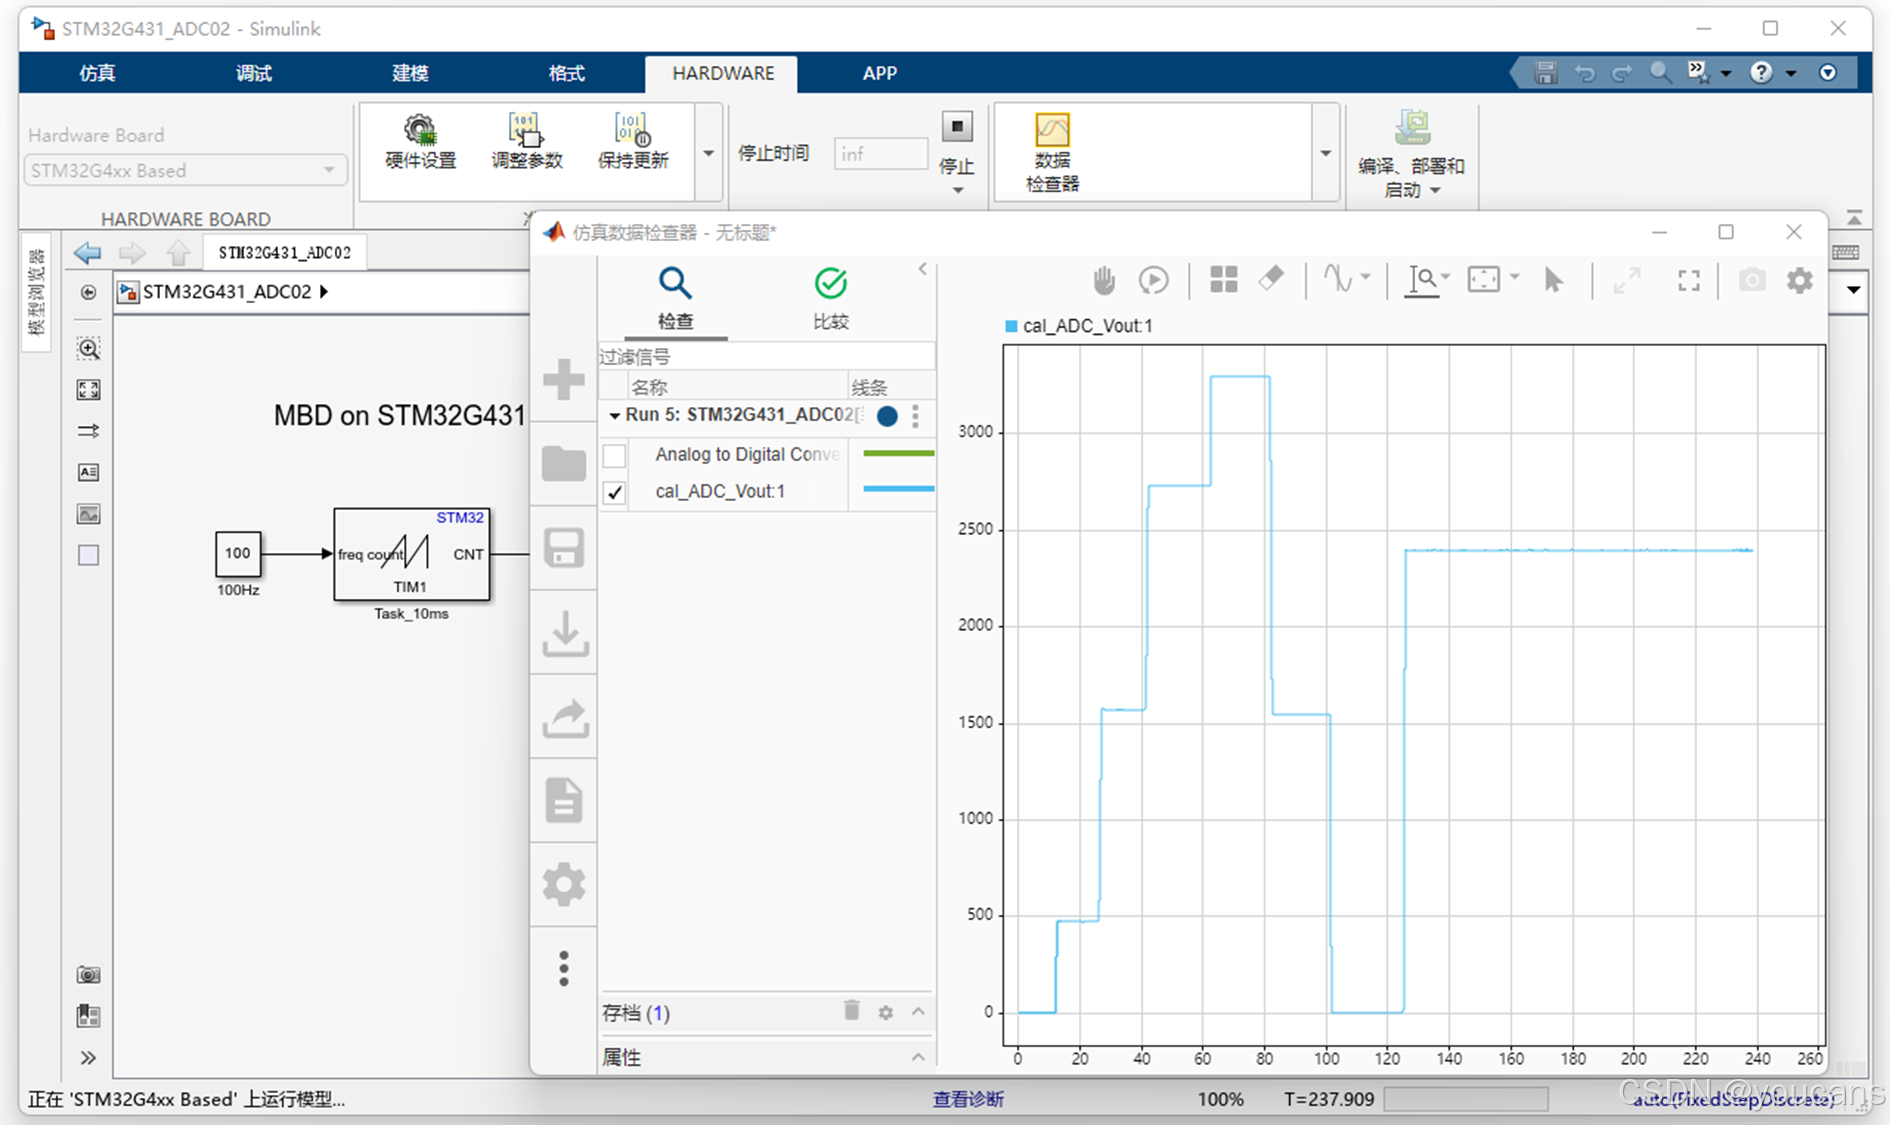
Task: Click the 调整参数 tune parameters icon
Action: click(526, 142)
